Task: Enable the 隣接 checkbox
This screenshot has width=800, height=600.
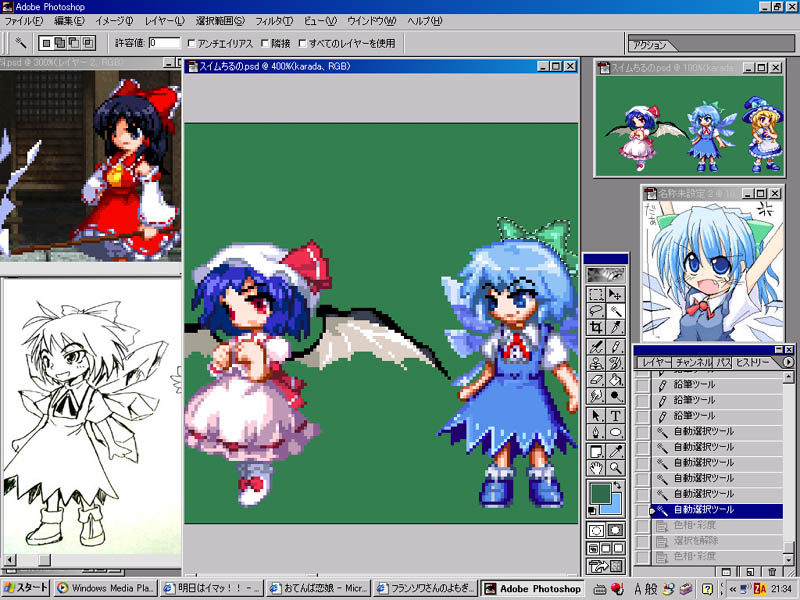Action: [x=265, y=43]
